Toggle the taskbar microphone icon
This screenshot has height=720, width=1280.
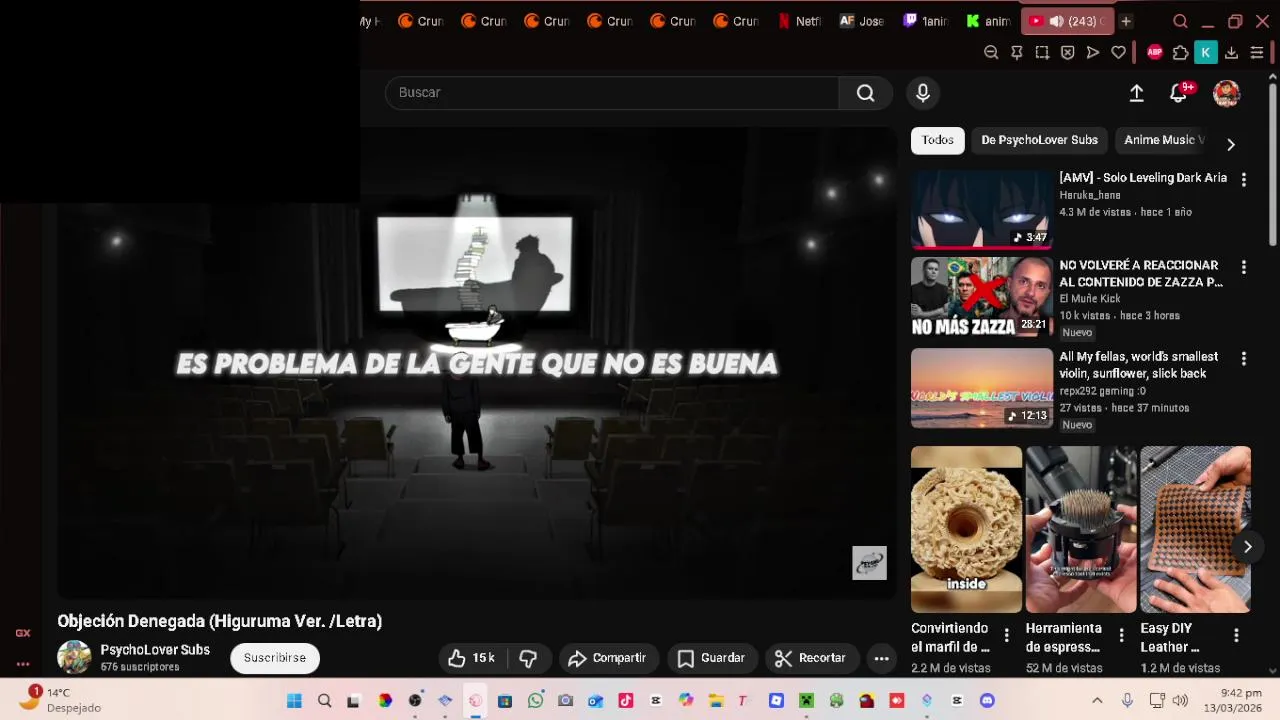[1127, 701]
